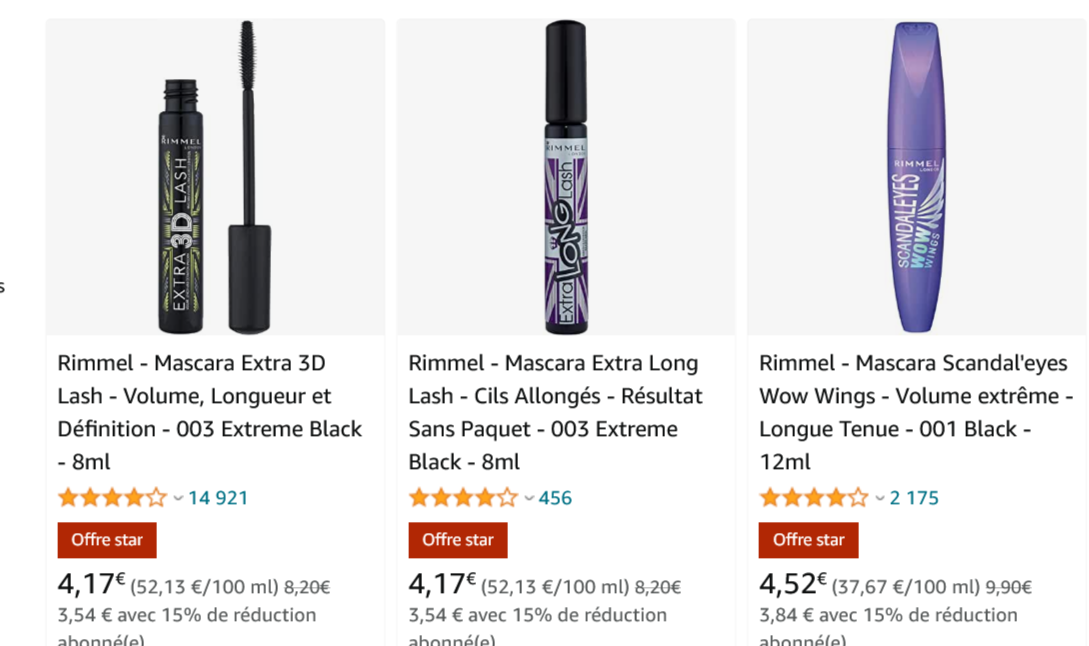Click the Offre star badge on Extra 3D Lash
Screen dimensions: 1089x646
click(x=107, y=540)
